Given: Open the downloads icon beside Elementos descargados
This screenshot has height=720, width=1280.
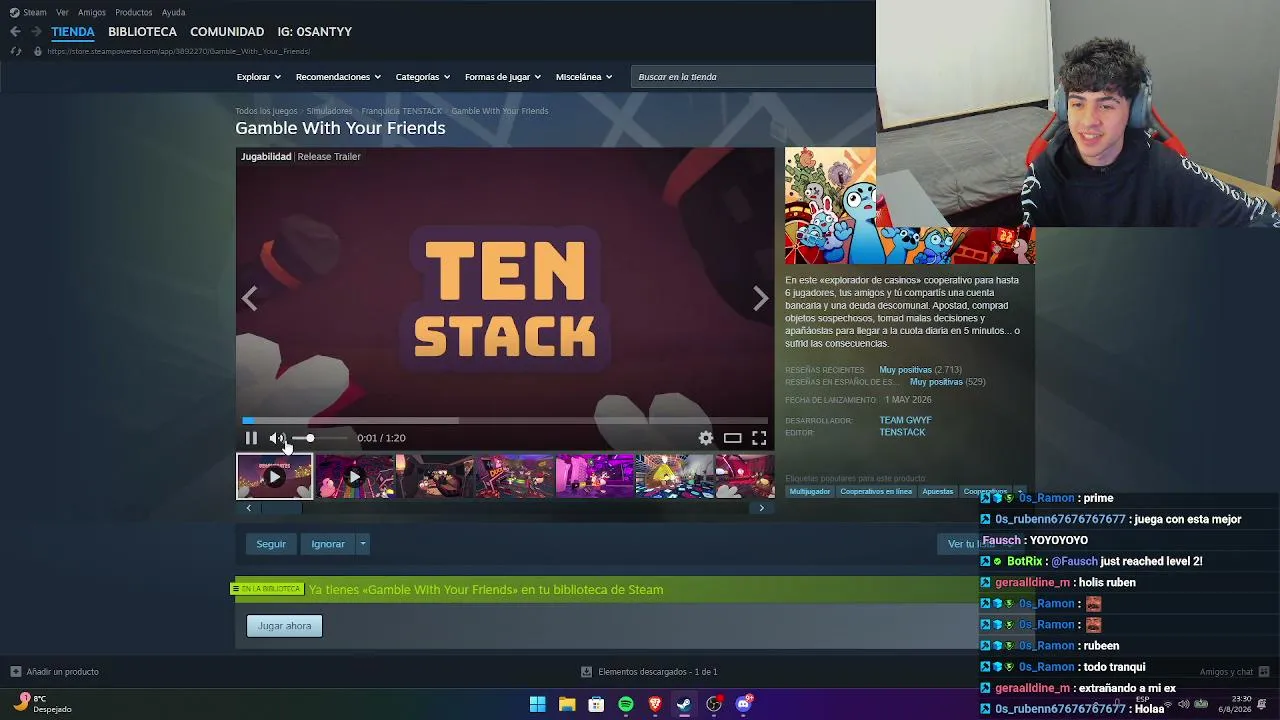Looking at the screenshot, I should pyautogui.click(x=587, y=672).
